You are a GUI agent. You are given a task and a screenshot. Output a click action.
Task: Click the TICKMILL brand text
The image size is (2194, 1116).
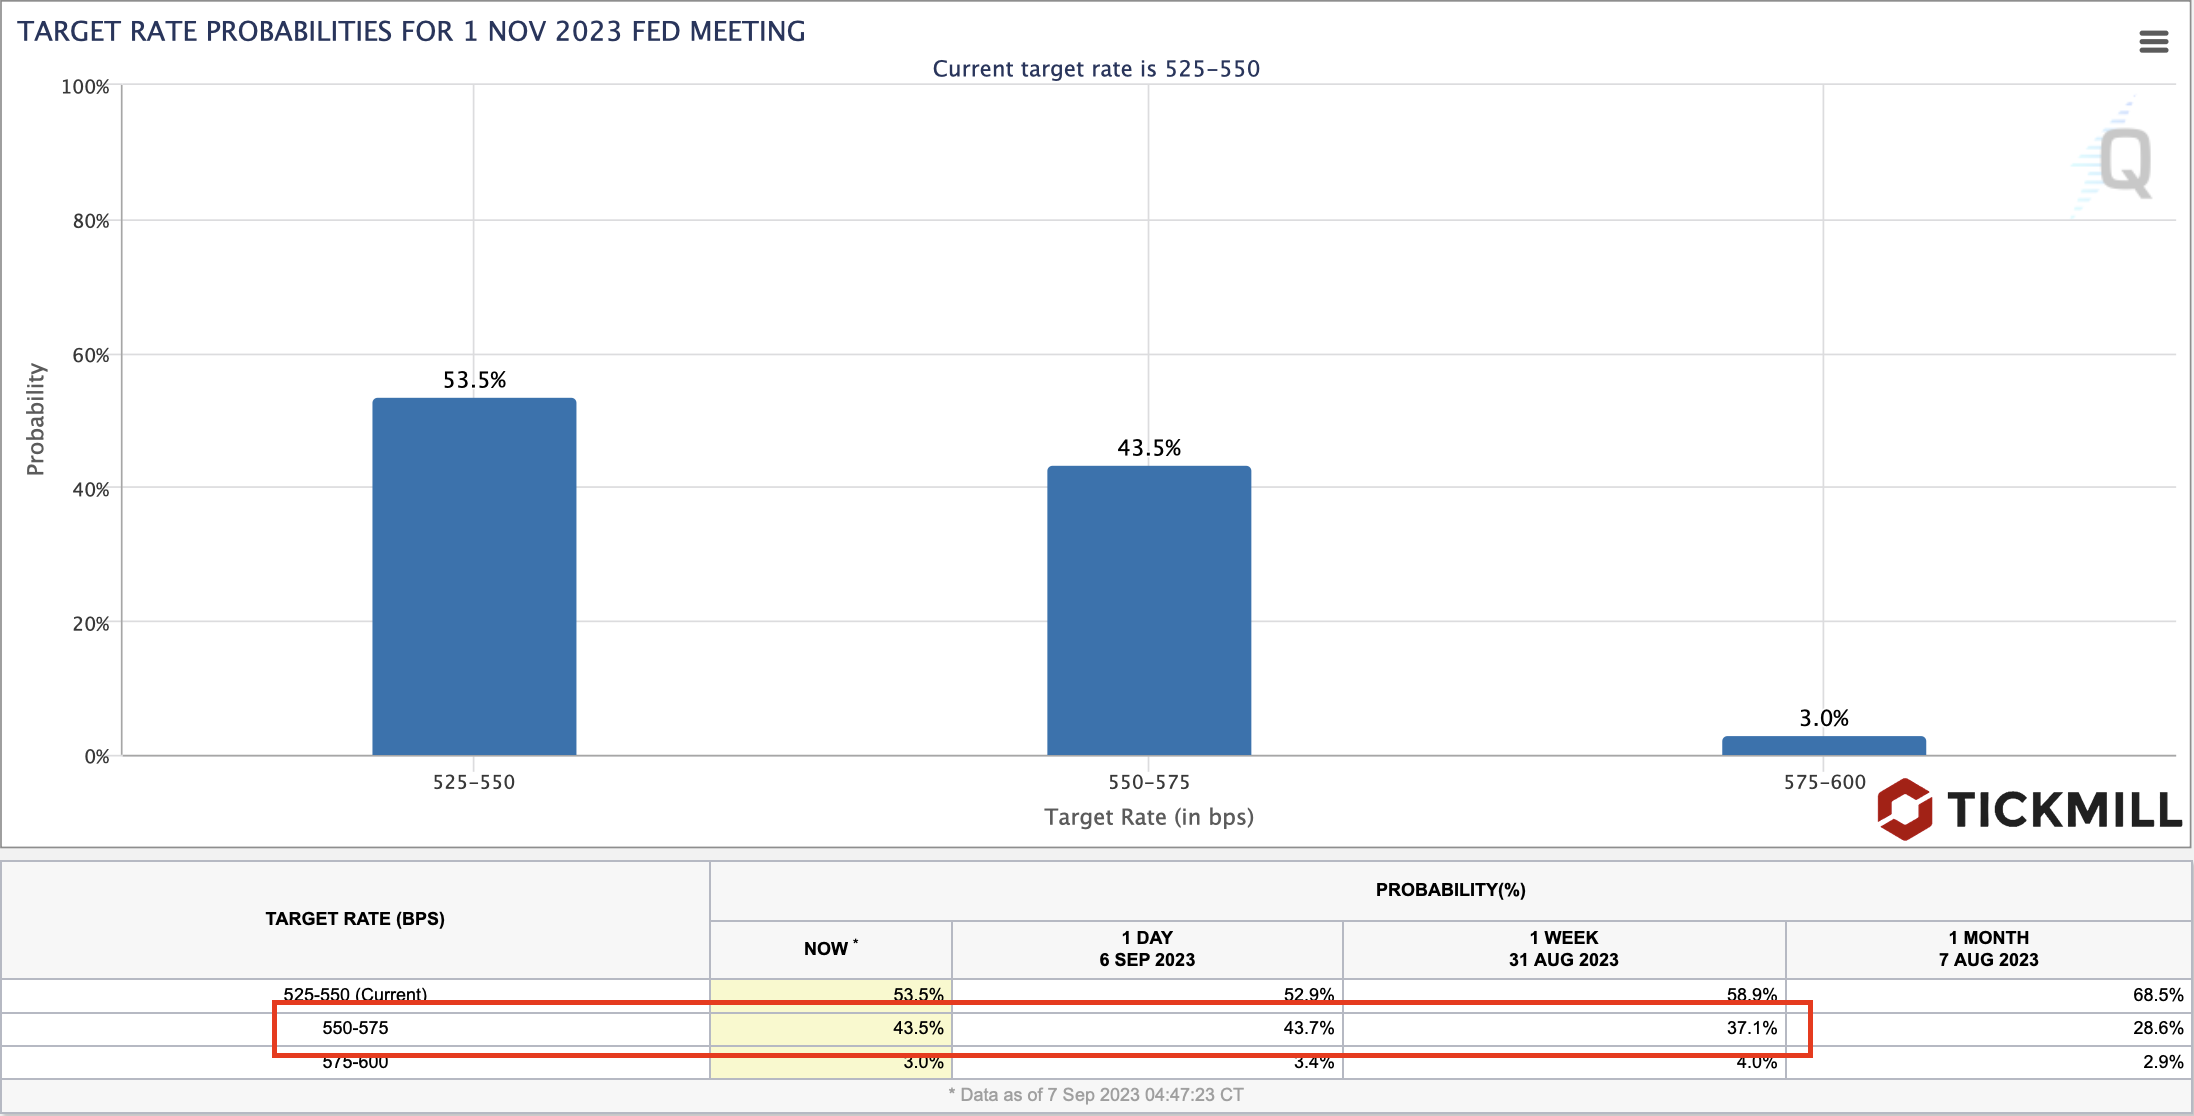point(2063,810)
